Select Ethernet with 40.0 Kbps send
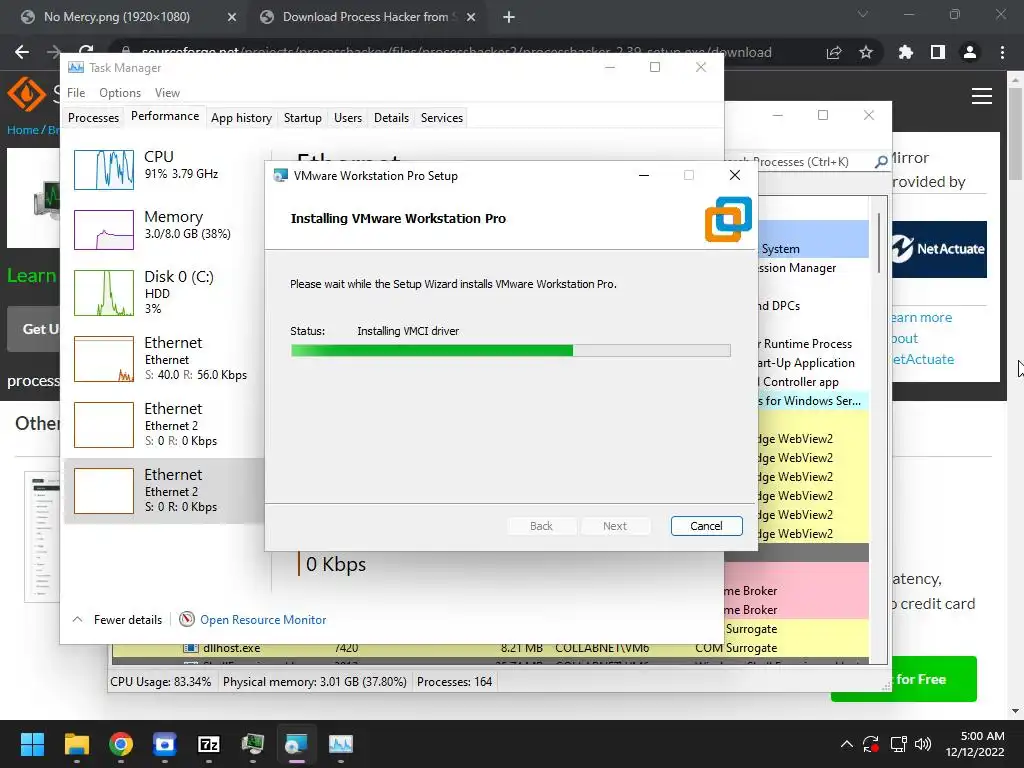Image resolution: width=1024 pixels, height=768 pixels. [163, 359]
